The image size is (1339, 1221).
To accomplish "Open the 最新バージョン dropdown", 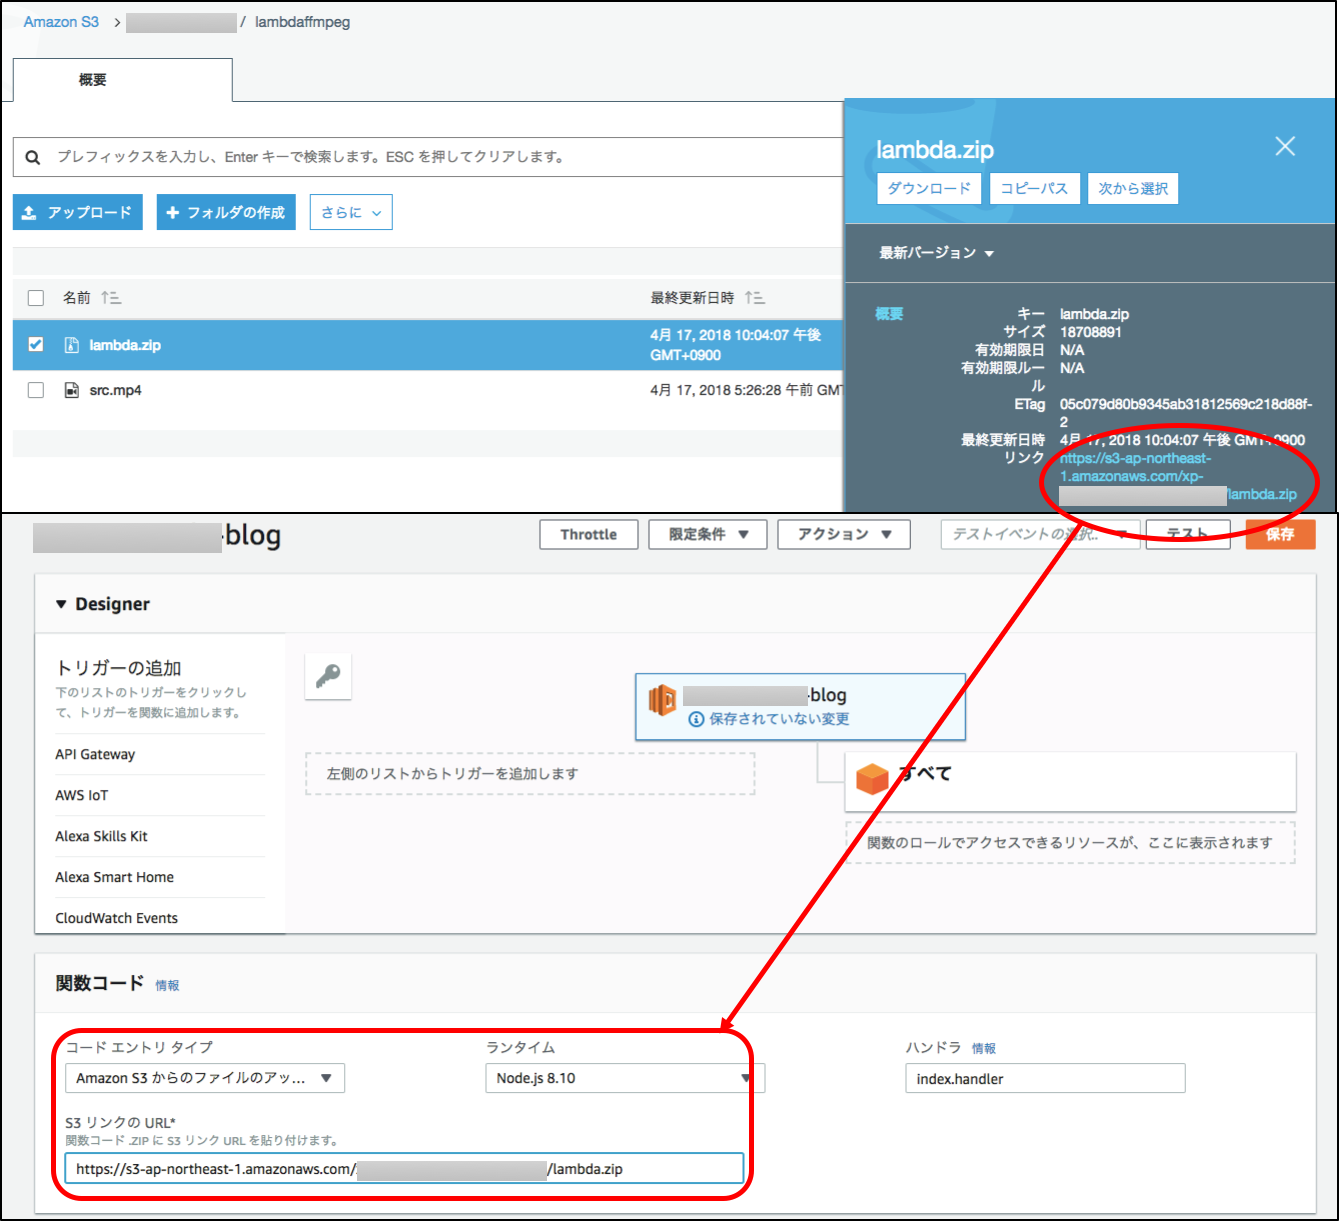I will tap(936, 253).
